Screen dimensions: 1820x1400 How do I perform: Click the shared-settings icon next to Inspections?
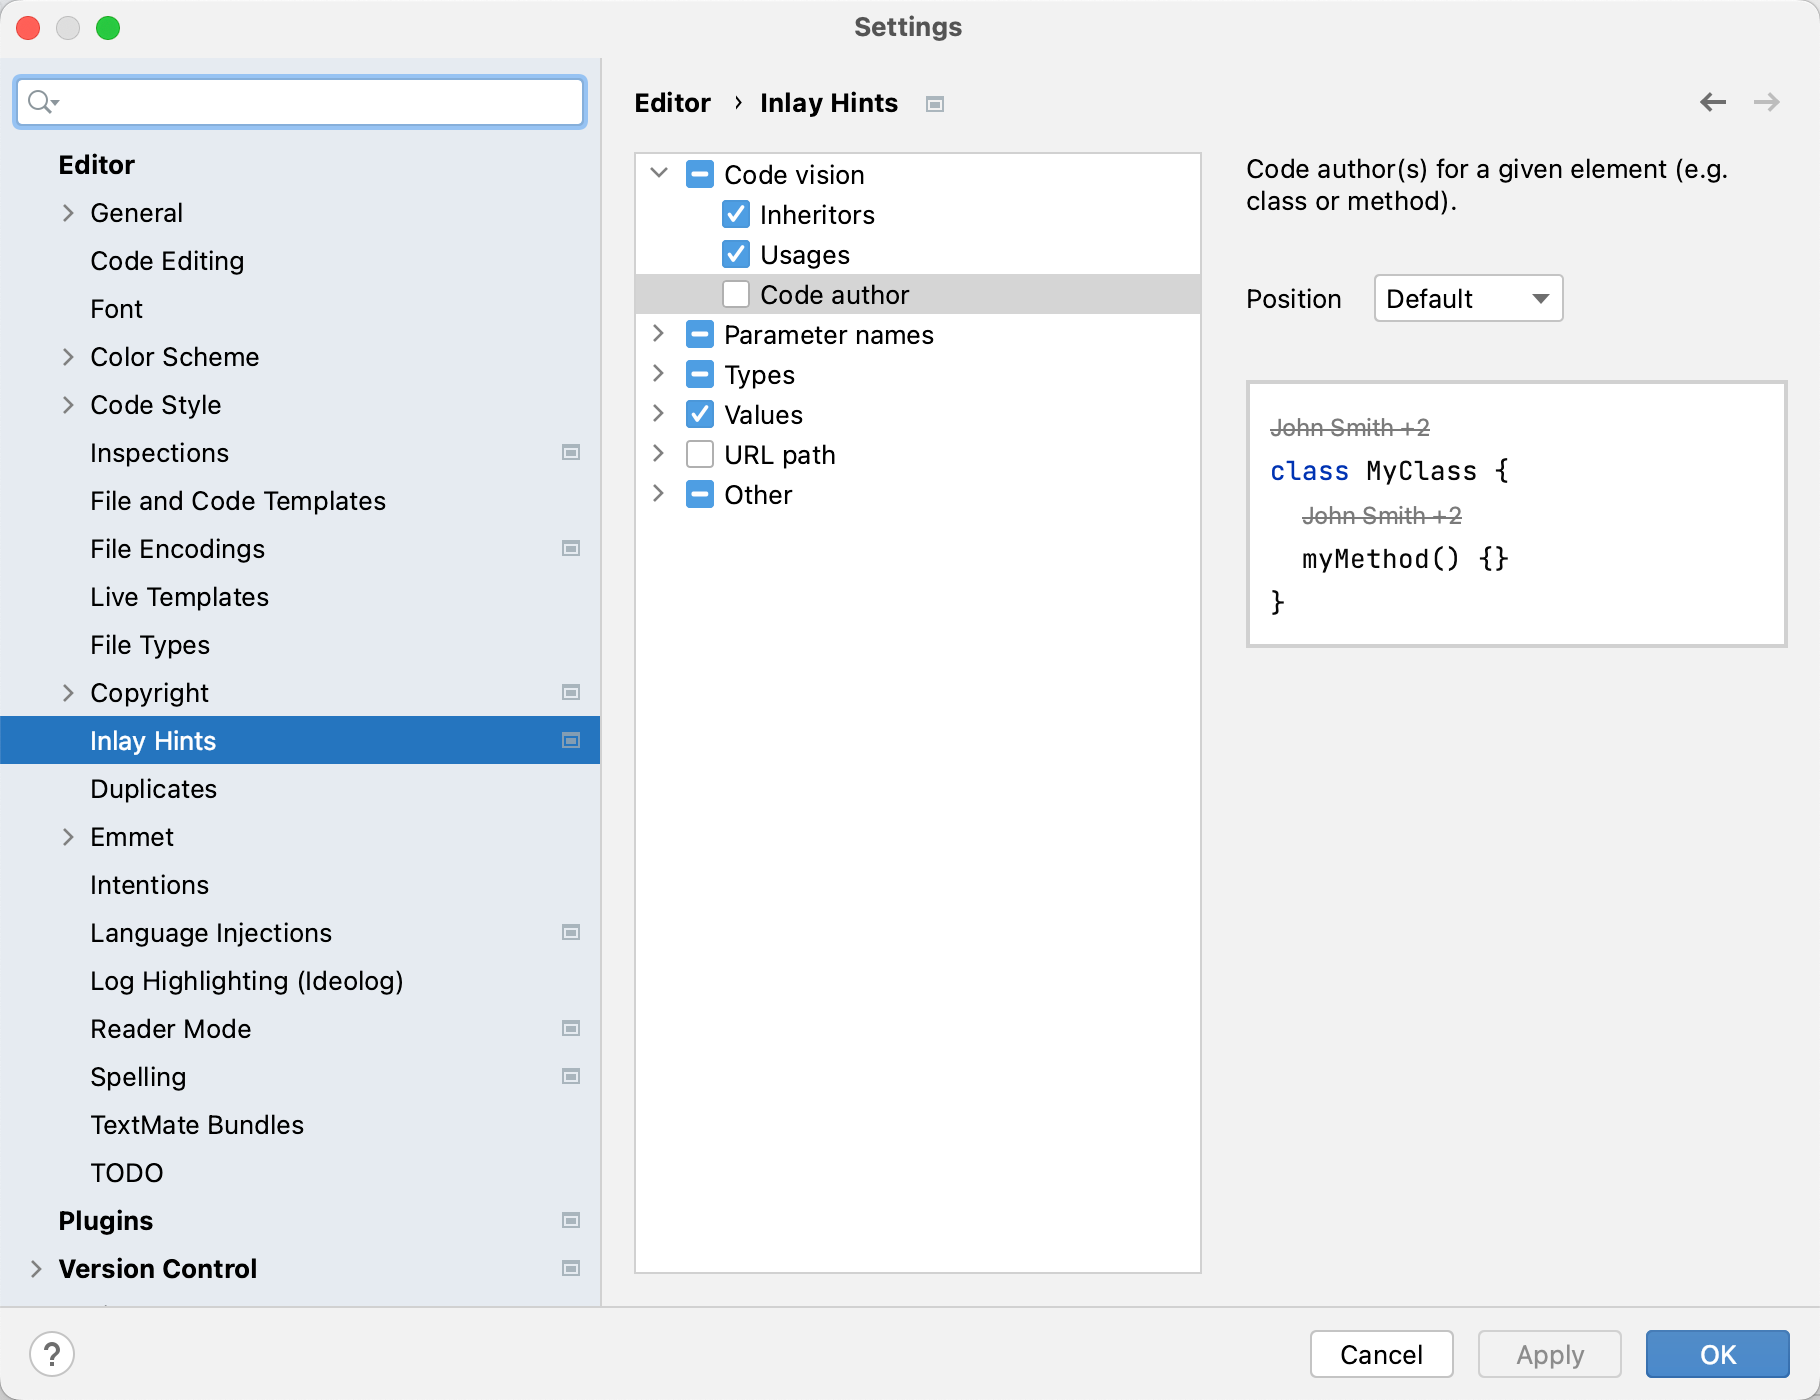tap(570, 452)
